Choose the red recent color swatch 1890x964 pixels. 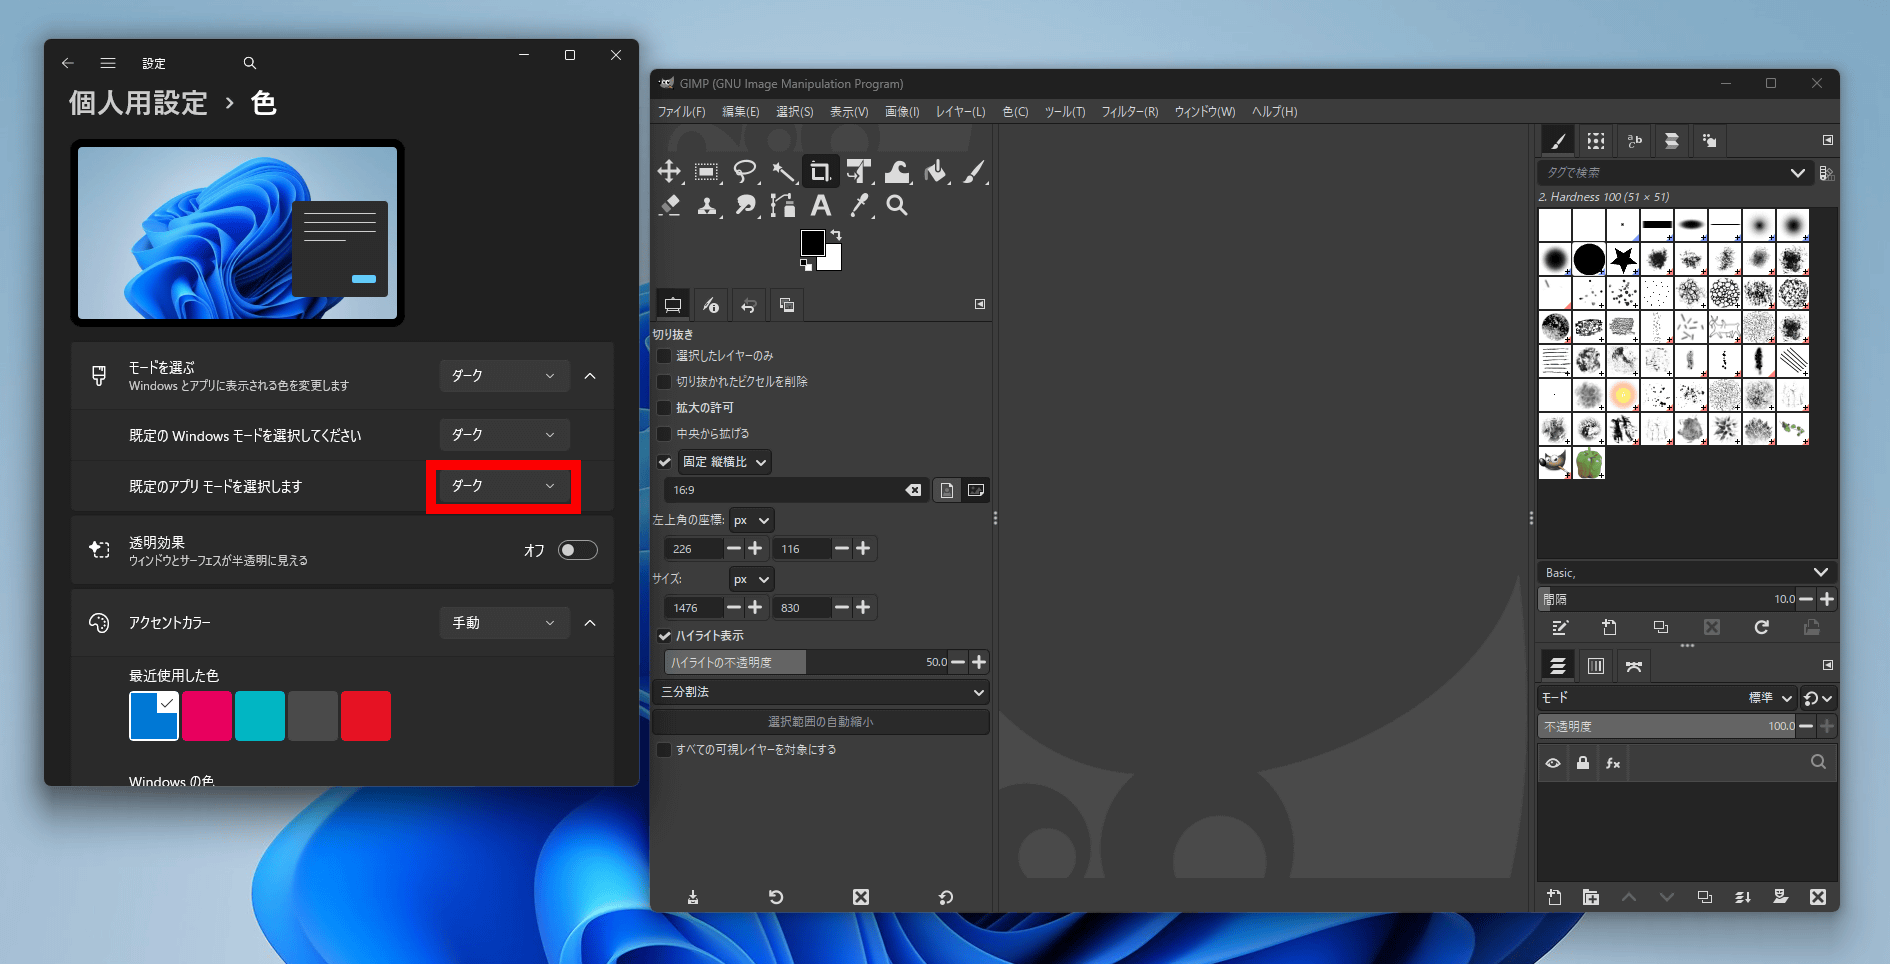click(366, 716)
